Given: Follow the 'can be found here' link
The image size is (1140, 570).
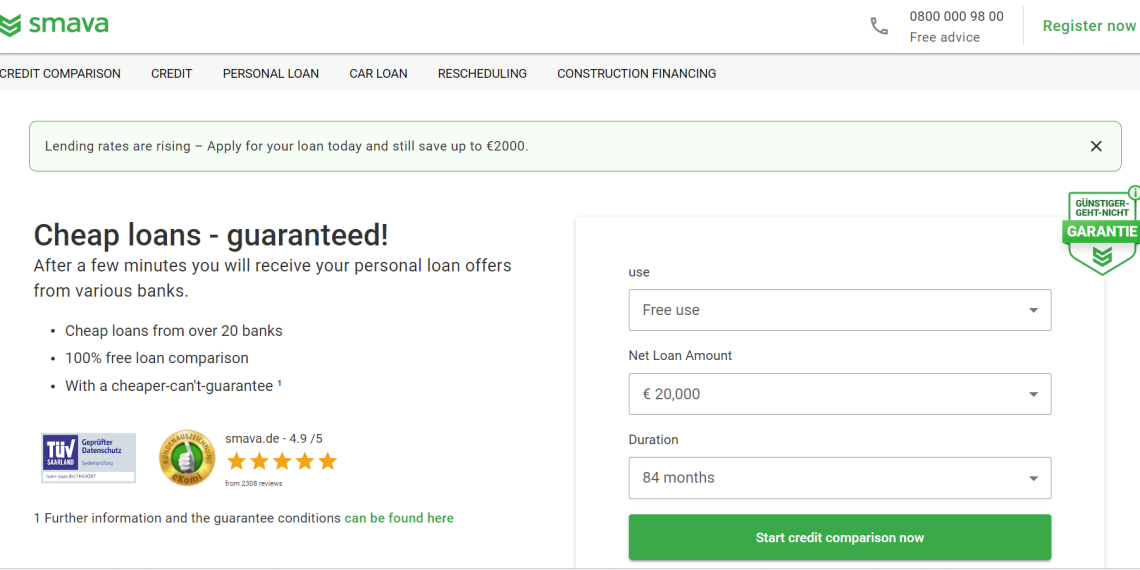Looking at the screenshot, I should [399, 518].
